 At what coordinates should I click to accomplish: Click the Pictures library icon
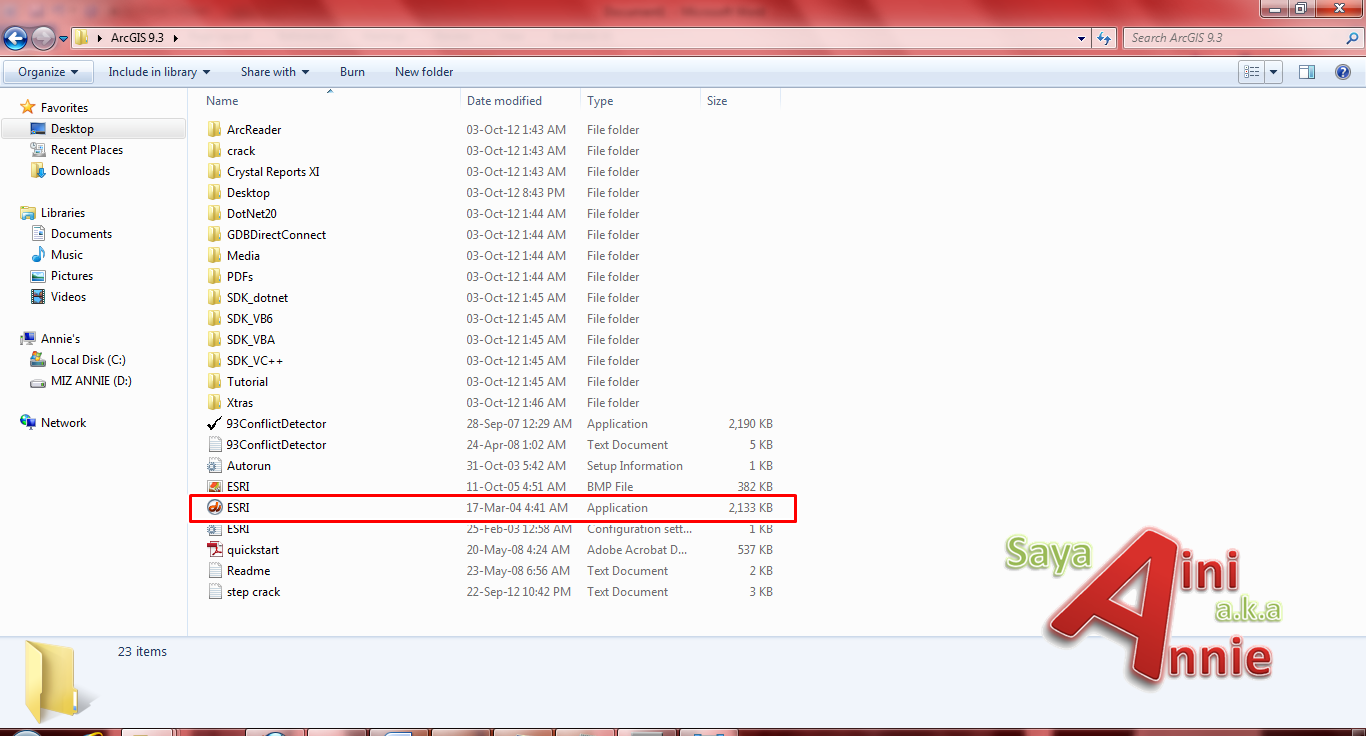point(38,276)
